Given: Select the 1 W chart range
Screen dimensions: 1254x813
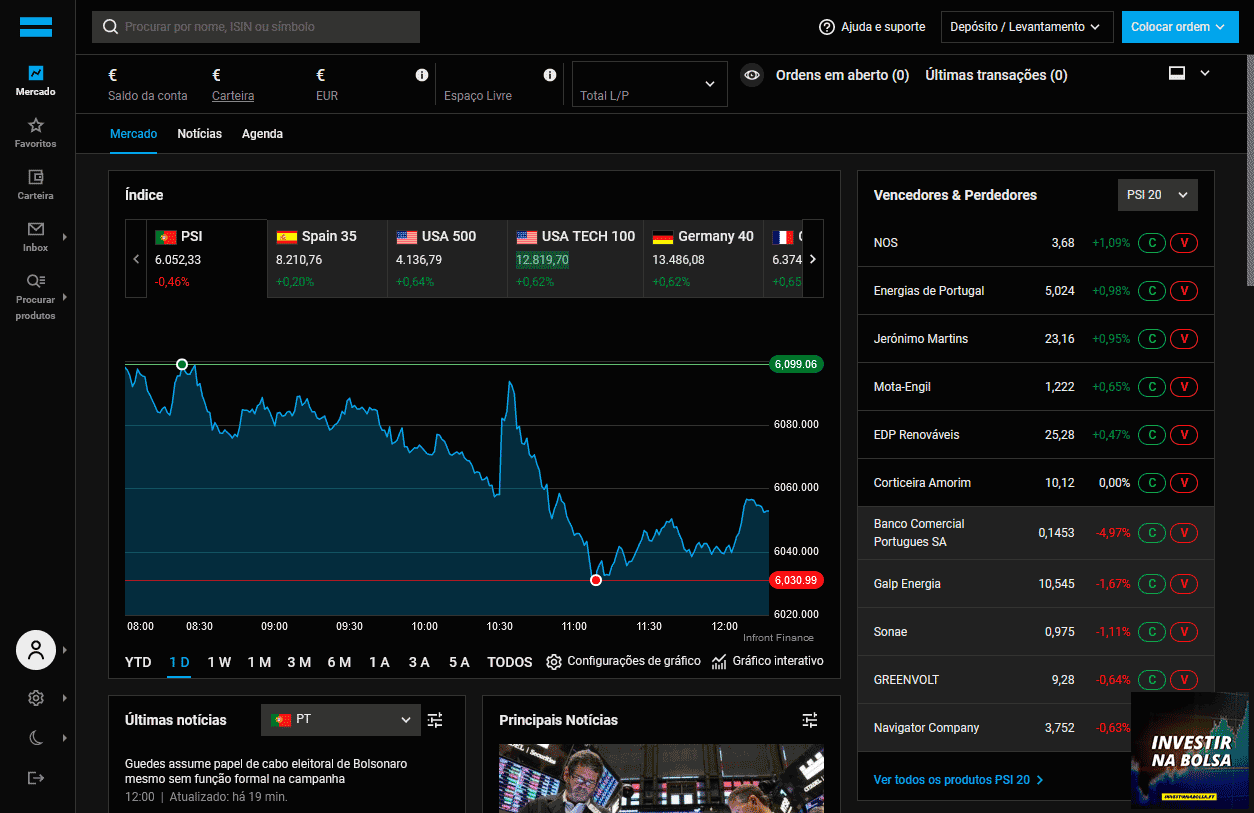Looking at the screenshot, I should coord(219,662).
